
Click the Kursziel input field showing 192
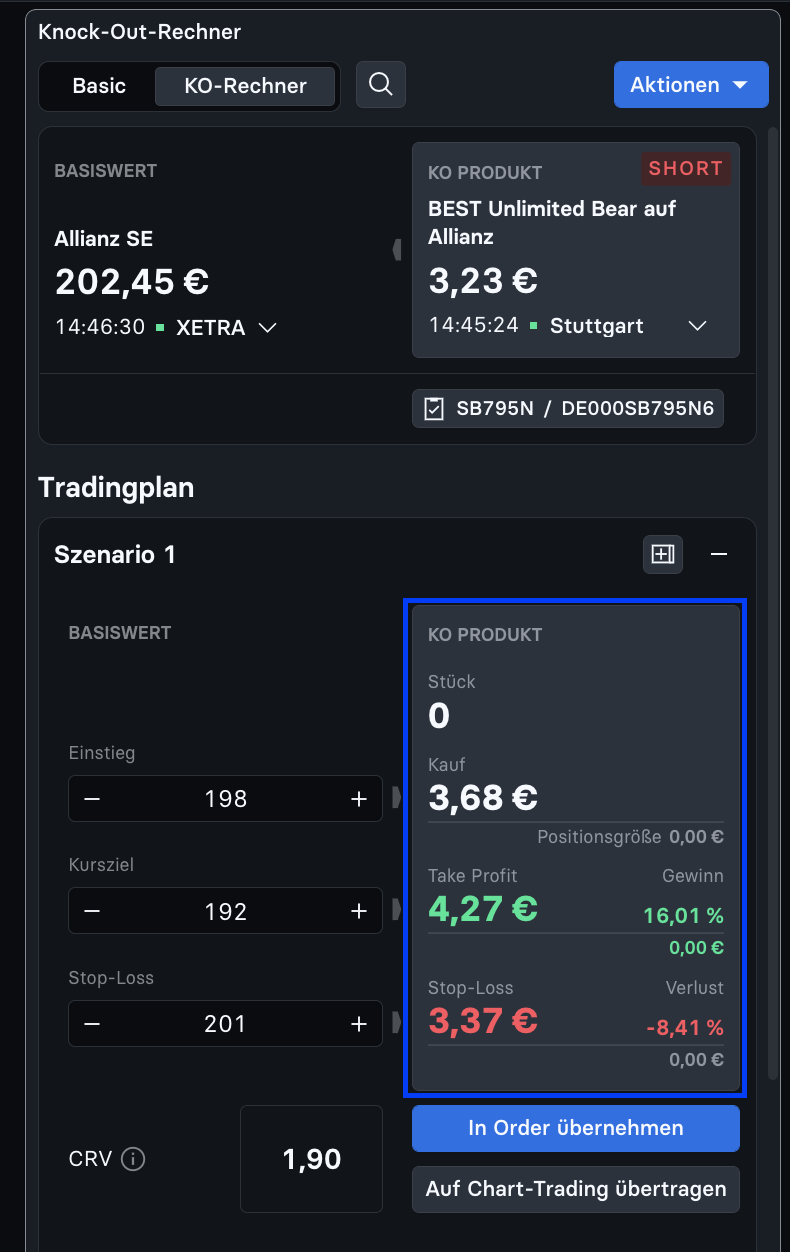point(225,911)
